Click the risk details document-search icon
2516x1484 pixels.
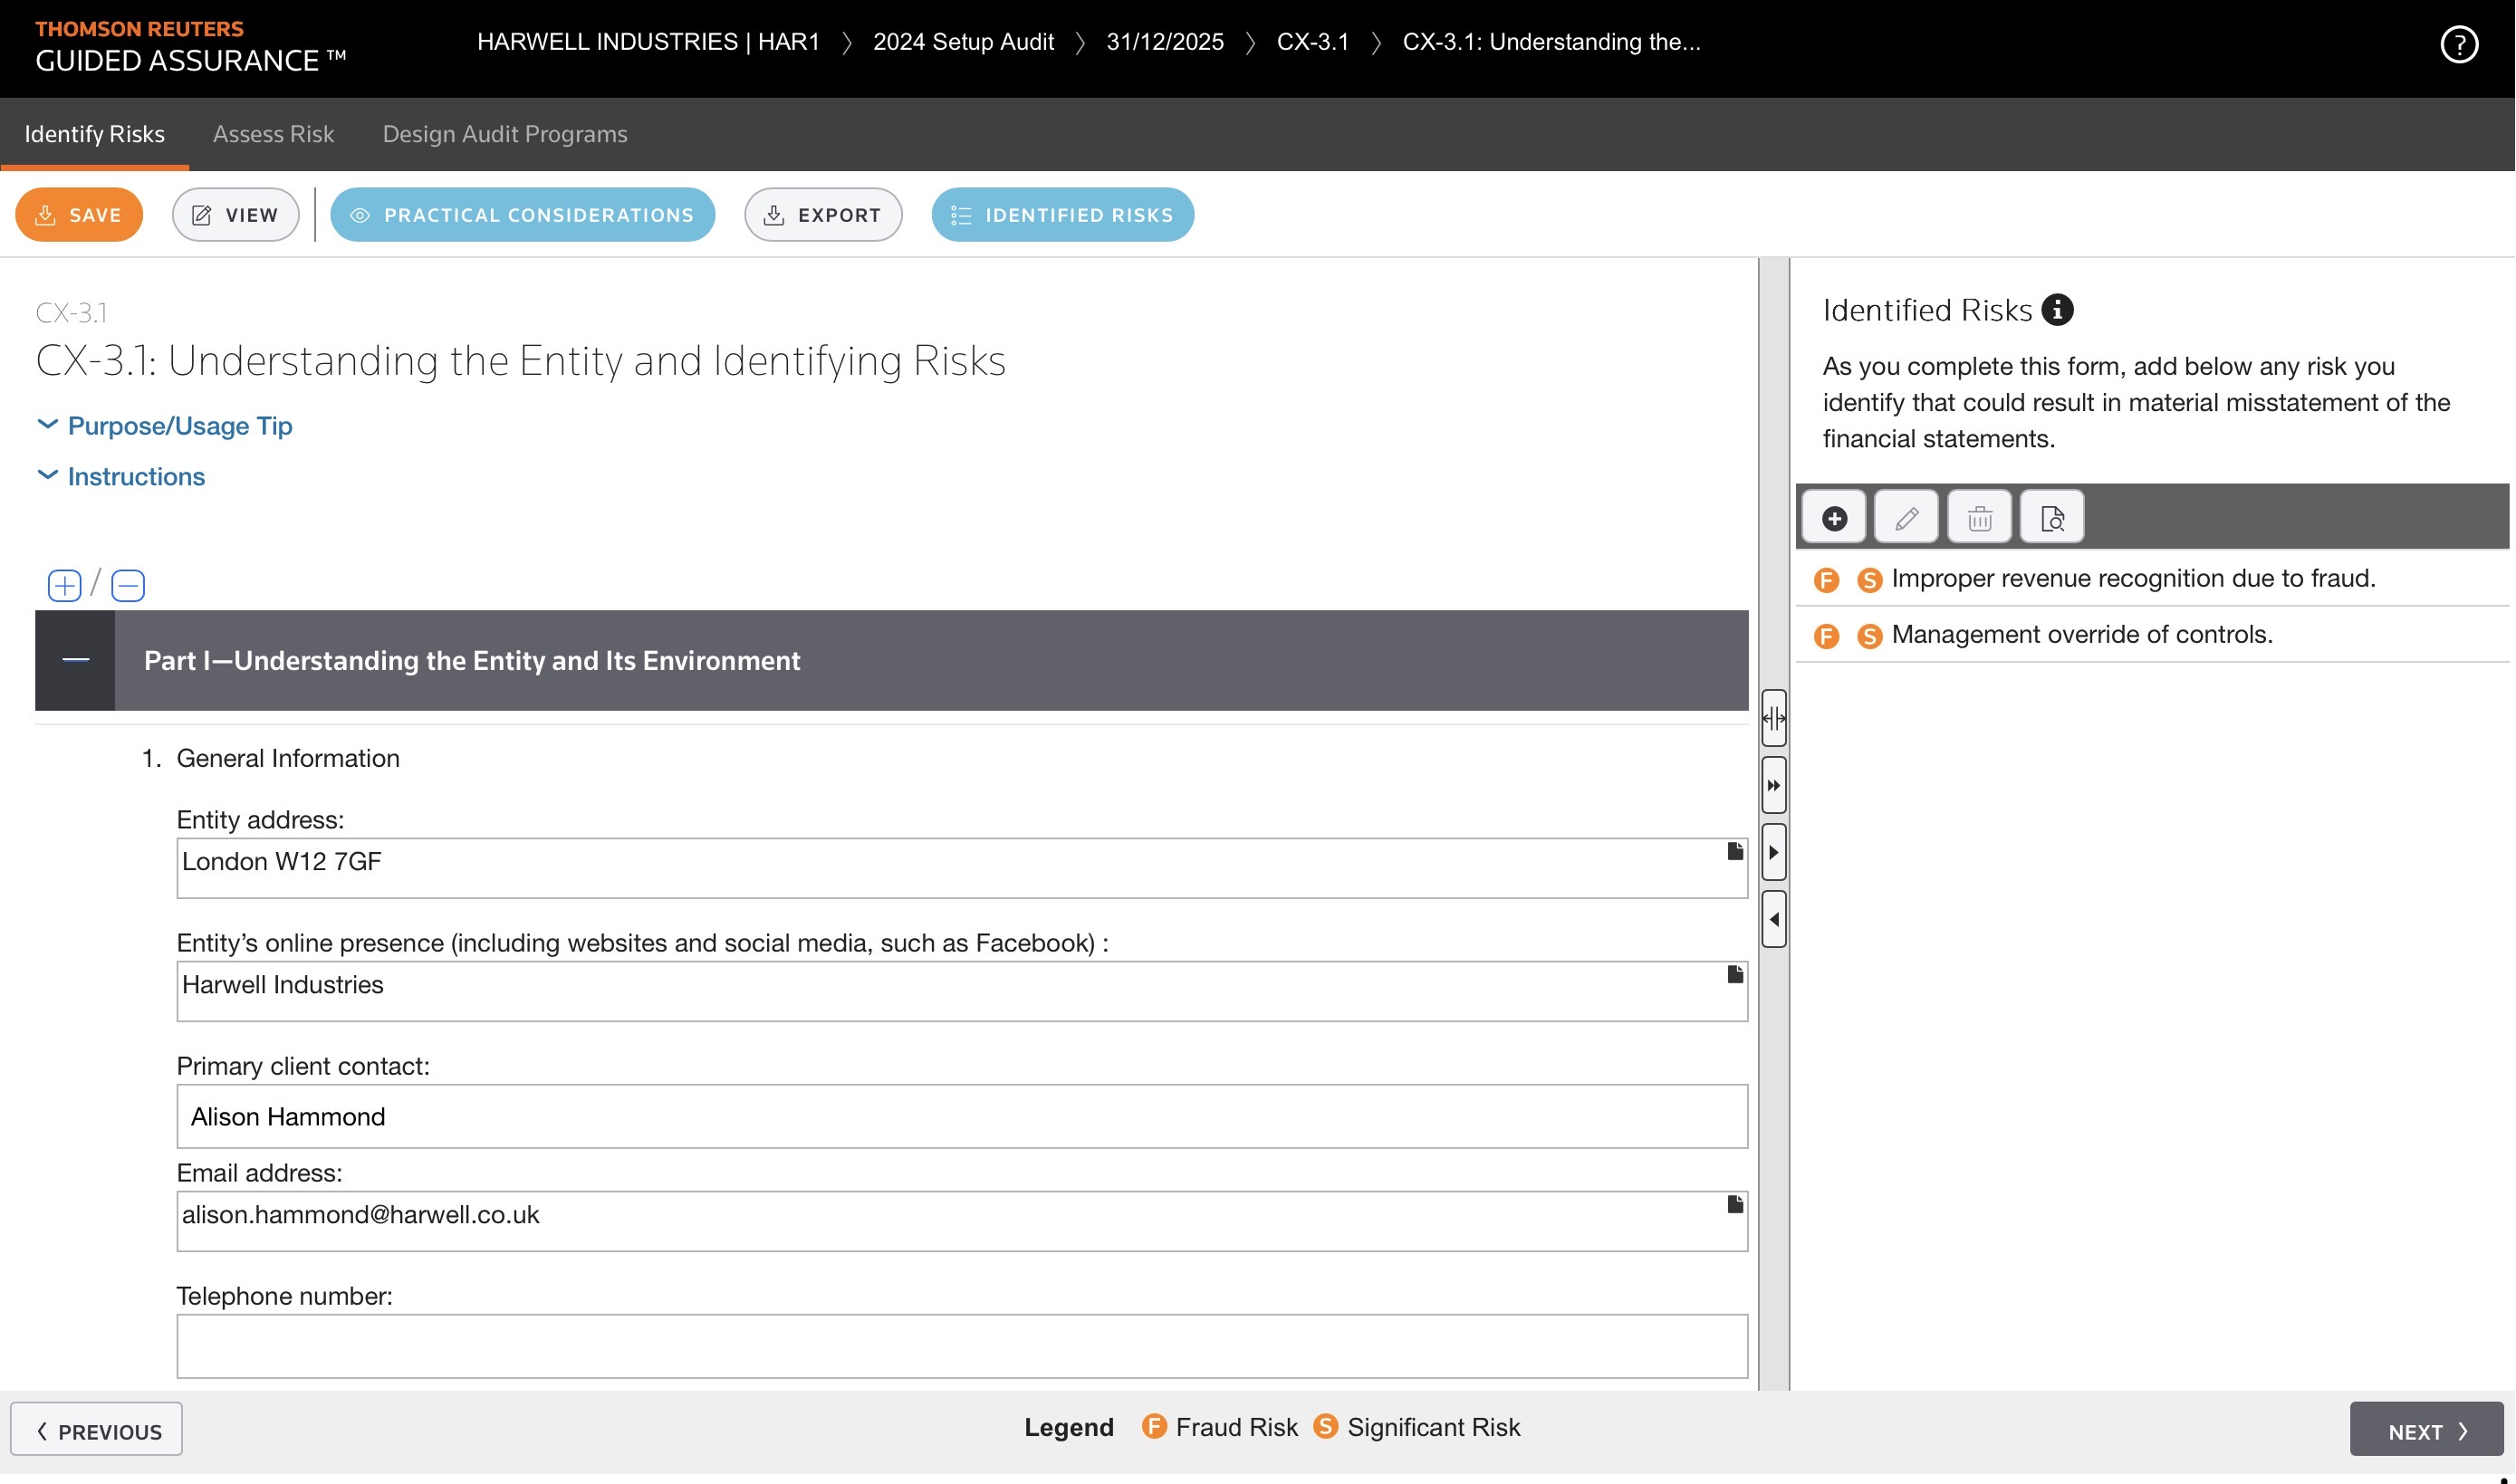2052,518
